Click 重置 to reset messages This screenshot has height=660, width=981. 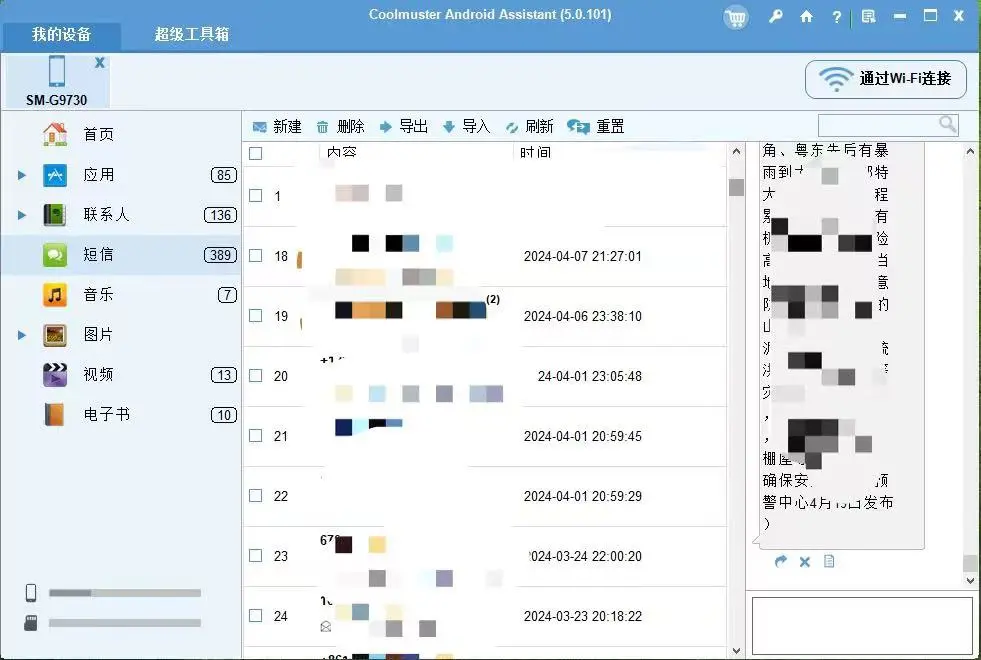[596, 127]
